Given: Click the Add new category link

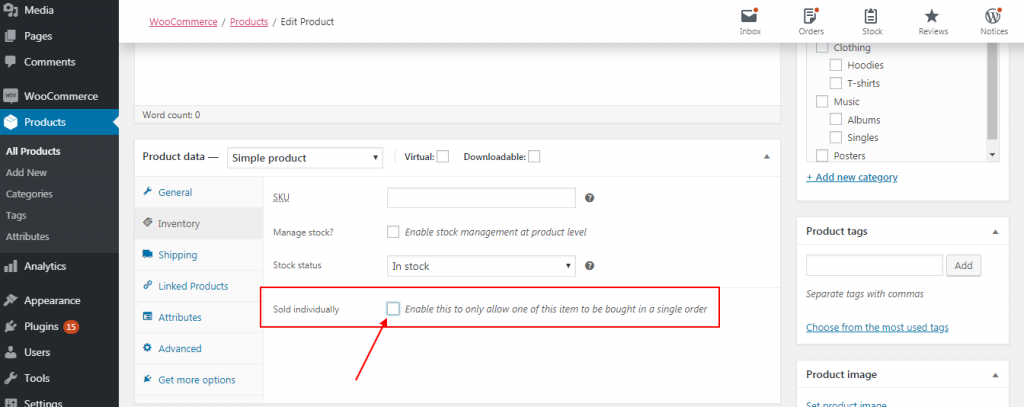Looking at the screenshot, I should (852, 177).
